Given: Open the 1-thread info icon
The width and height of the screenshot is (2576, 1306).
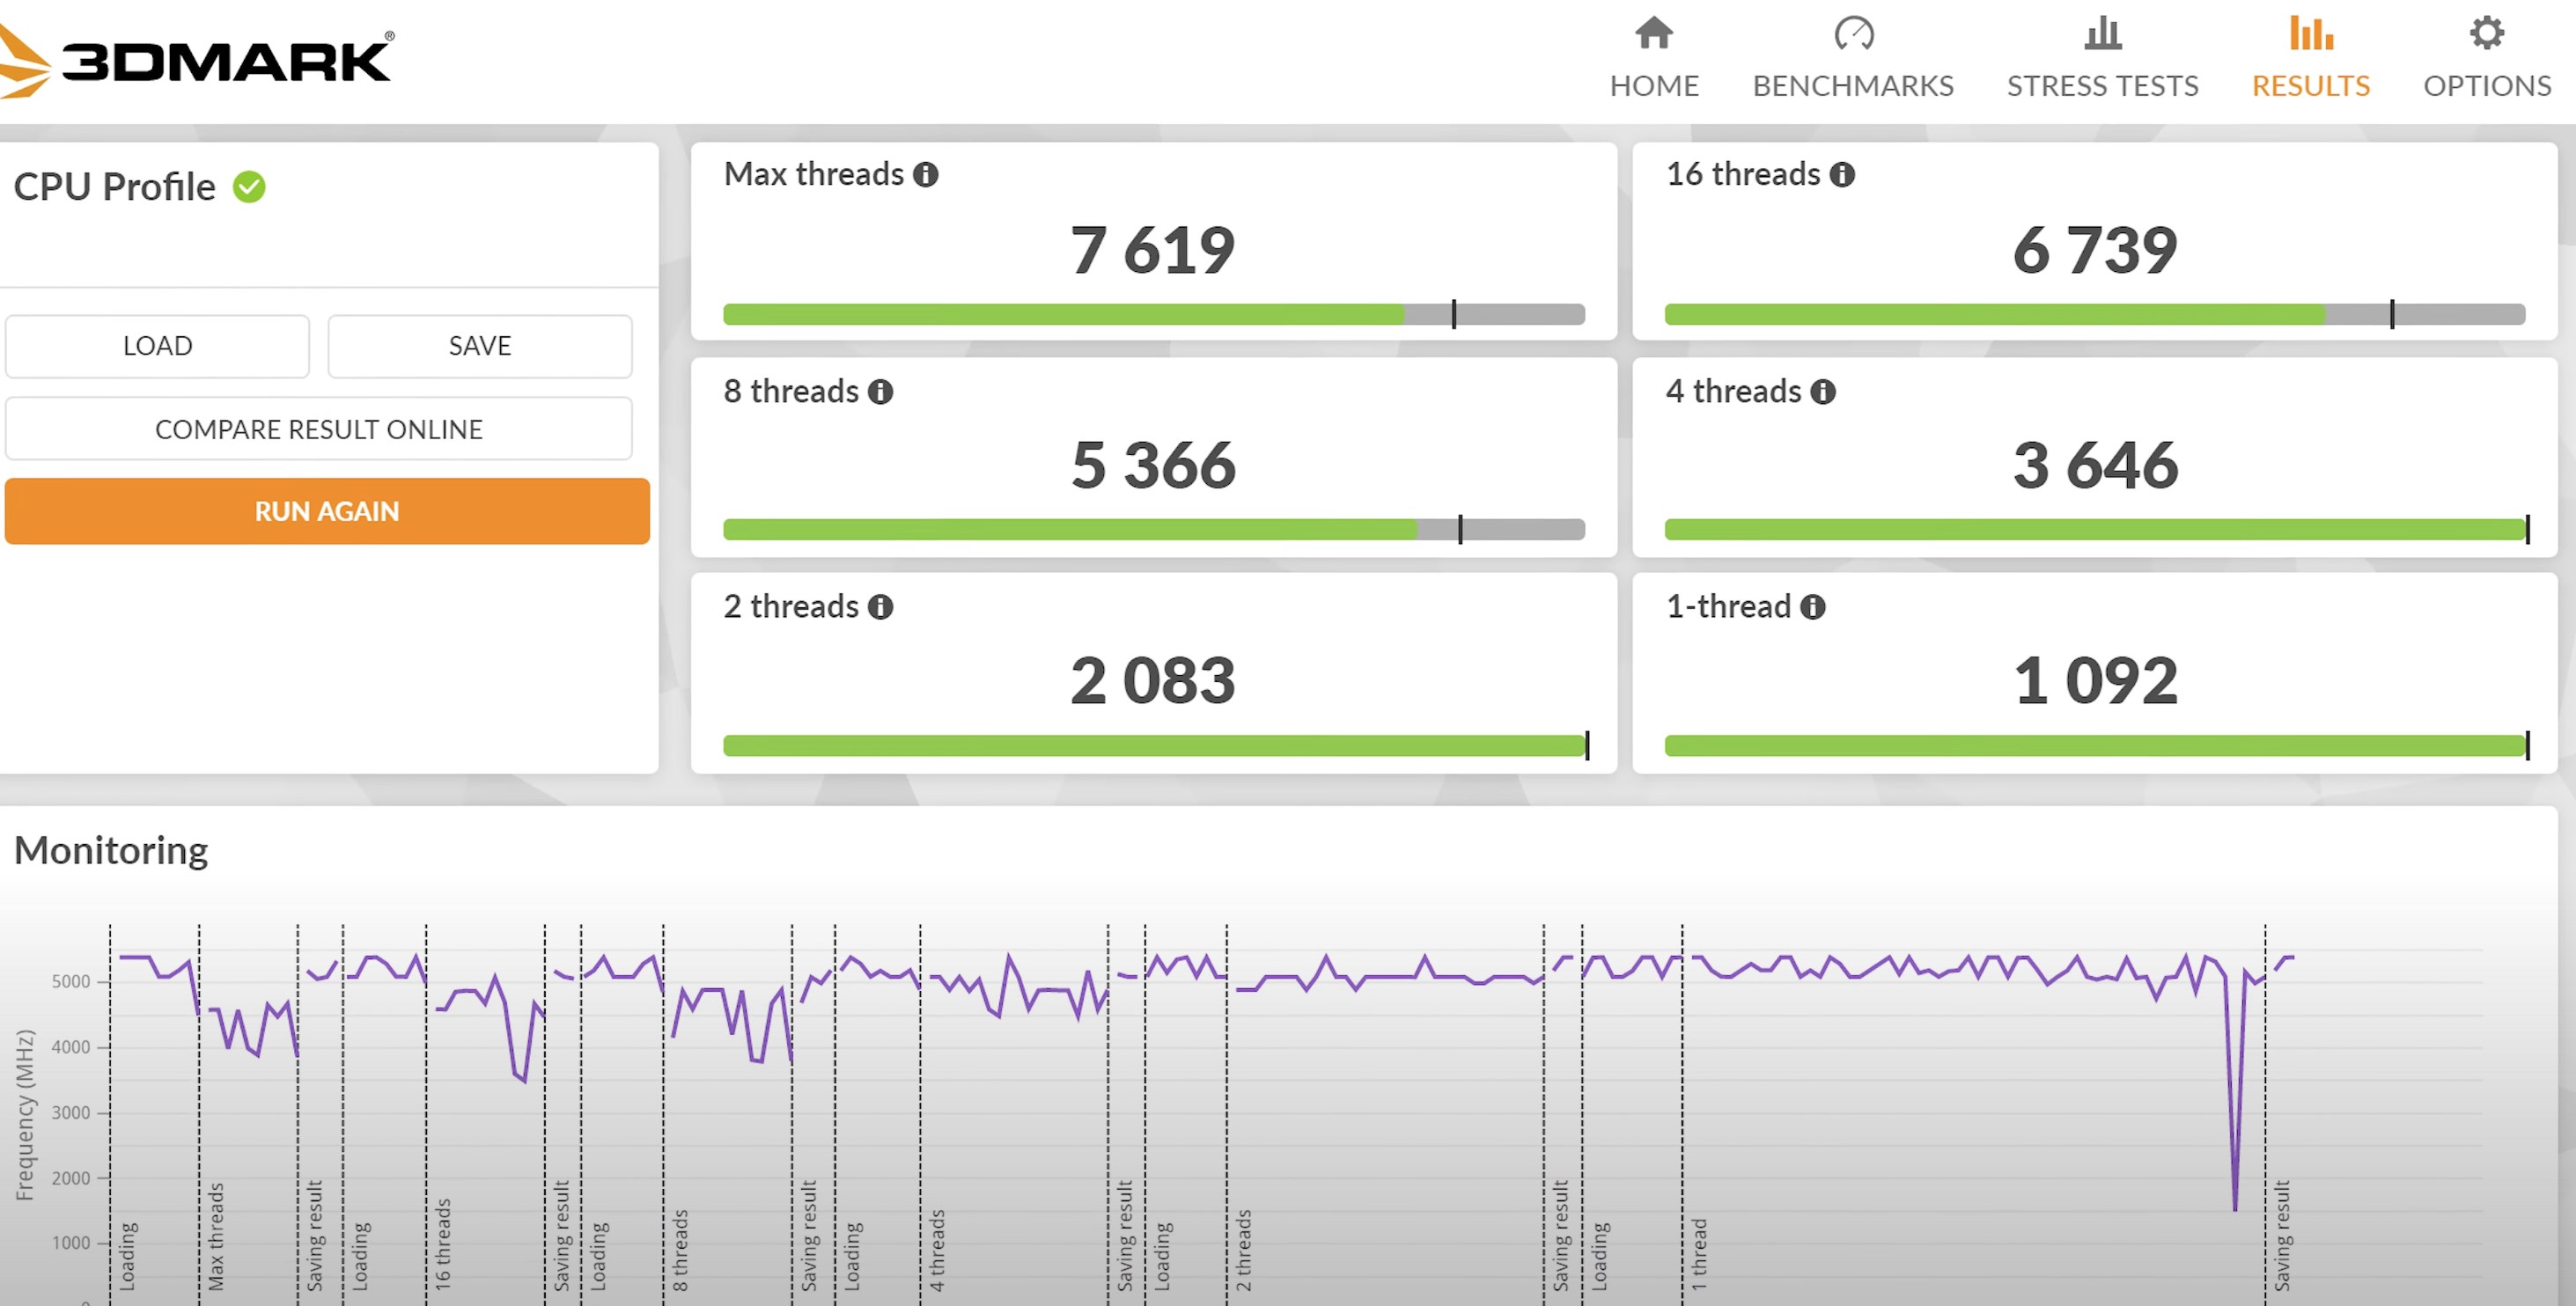Looking at the screenshot, I should click(1813, 607).
